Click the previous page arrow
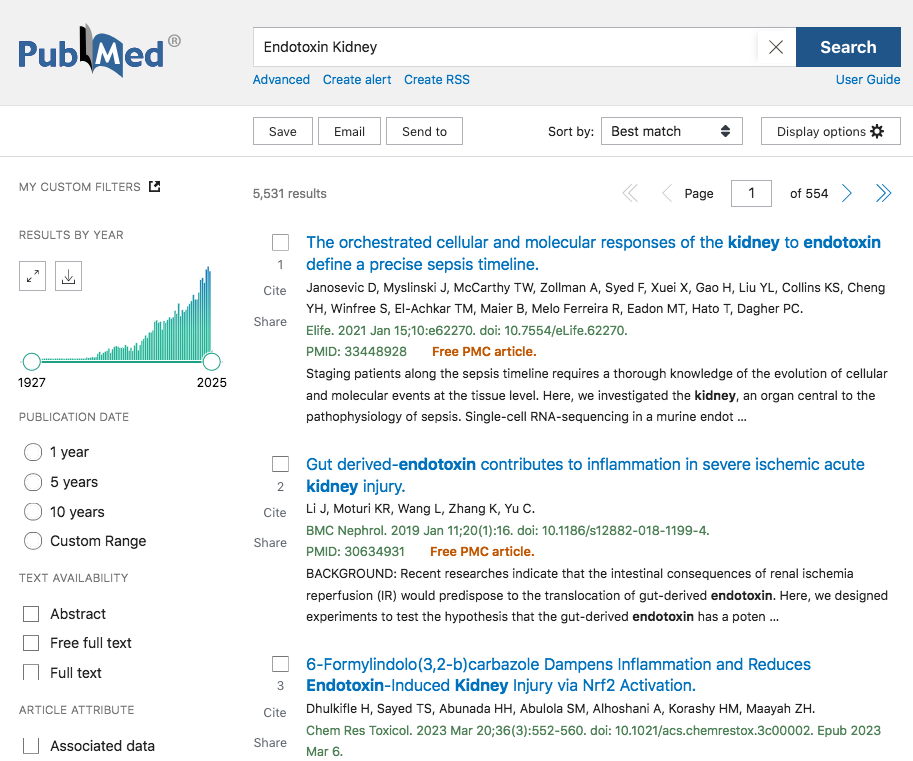 pos(667,193)
